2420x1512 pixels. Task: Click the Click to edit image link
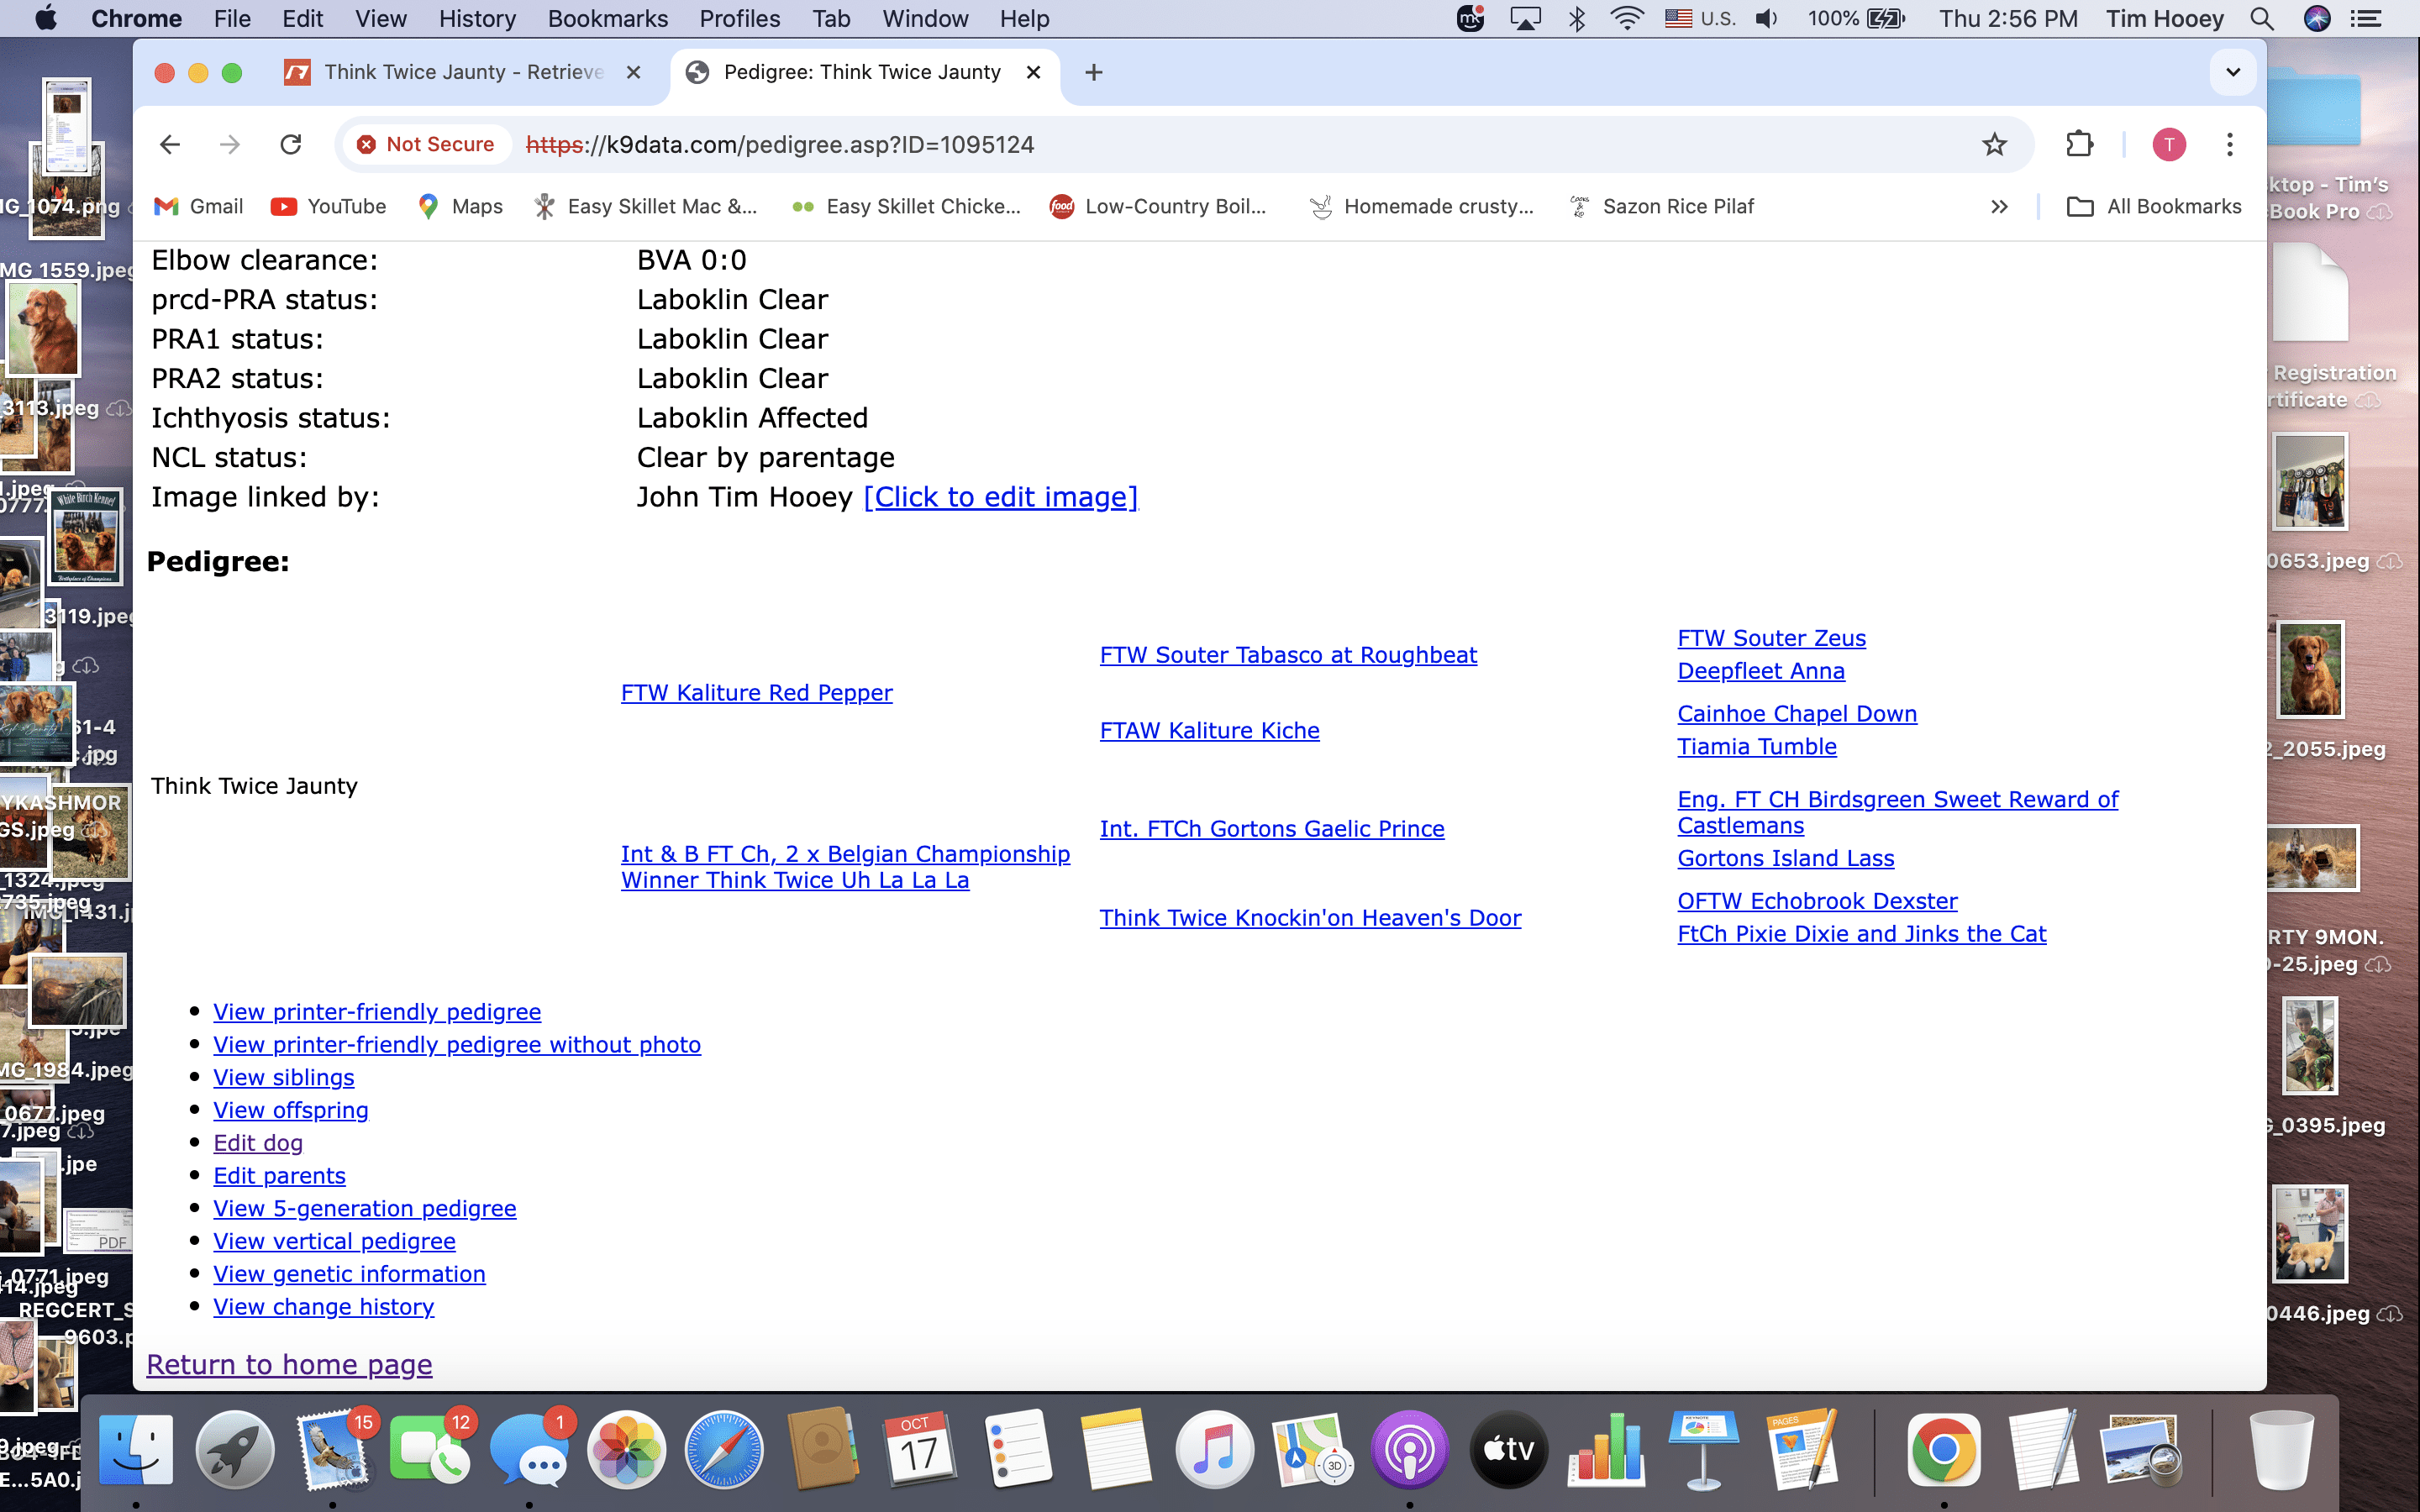click(x=1000, y=497)
